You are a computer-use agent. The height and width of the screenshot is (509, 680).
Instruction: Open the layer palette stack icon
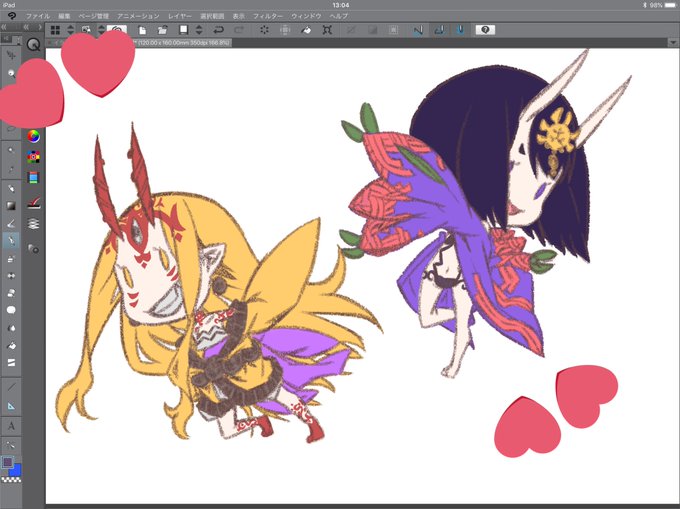(33, 224)
